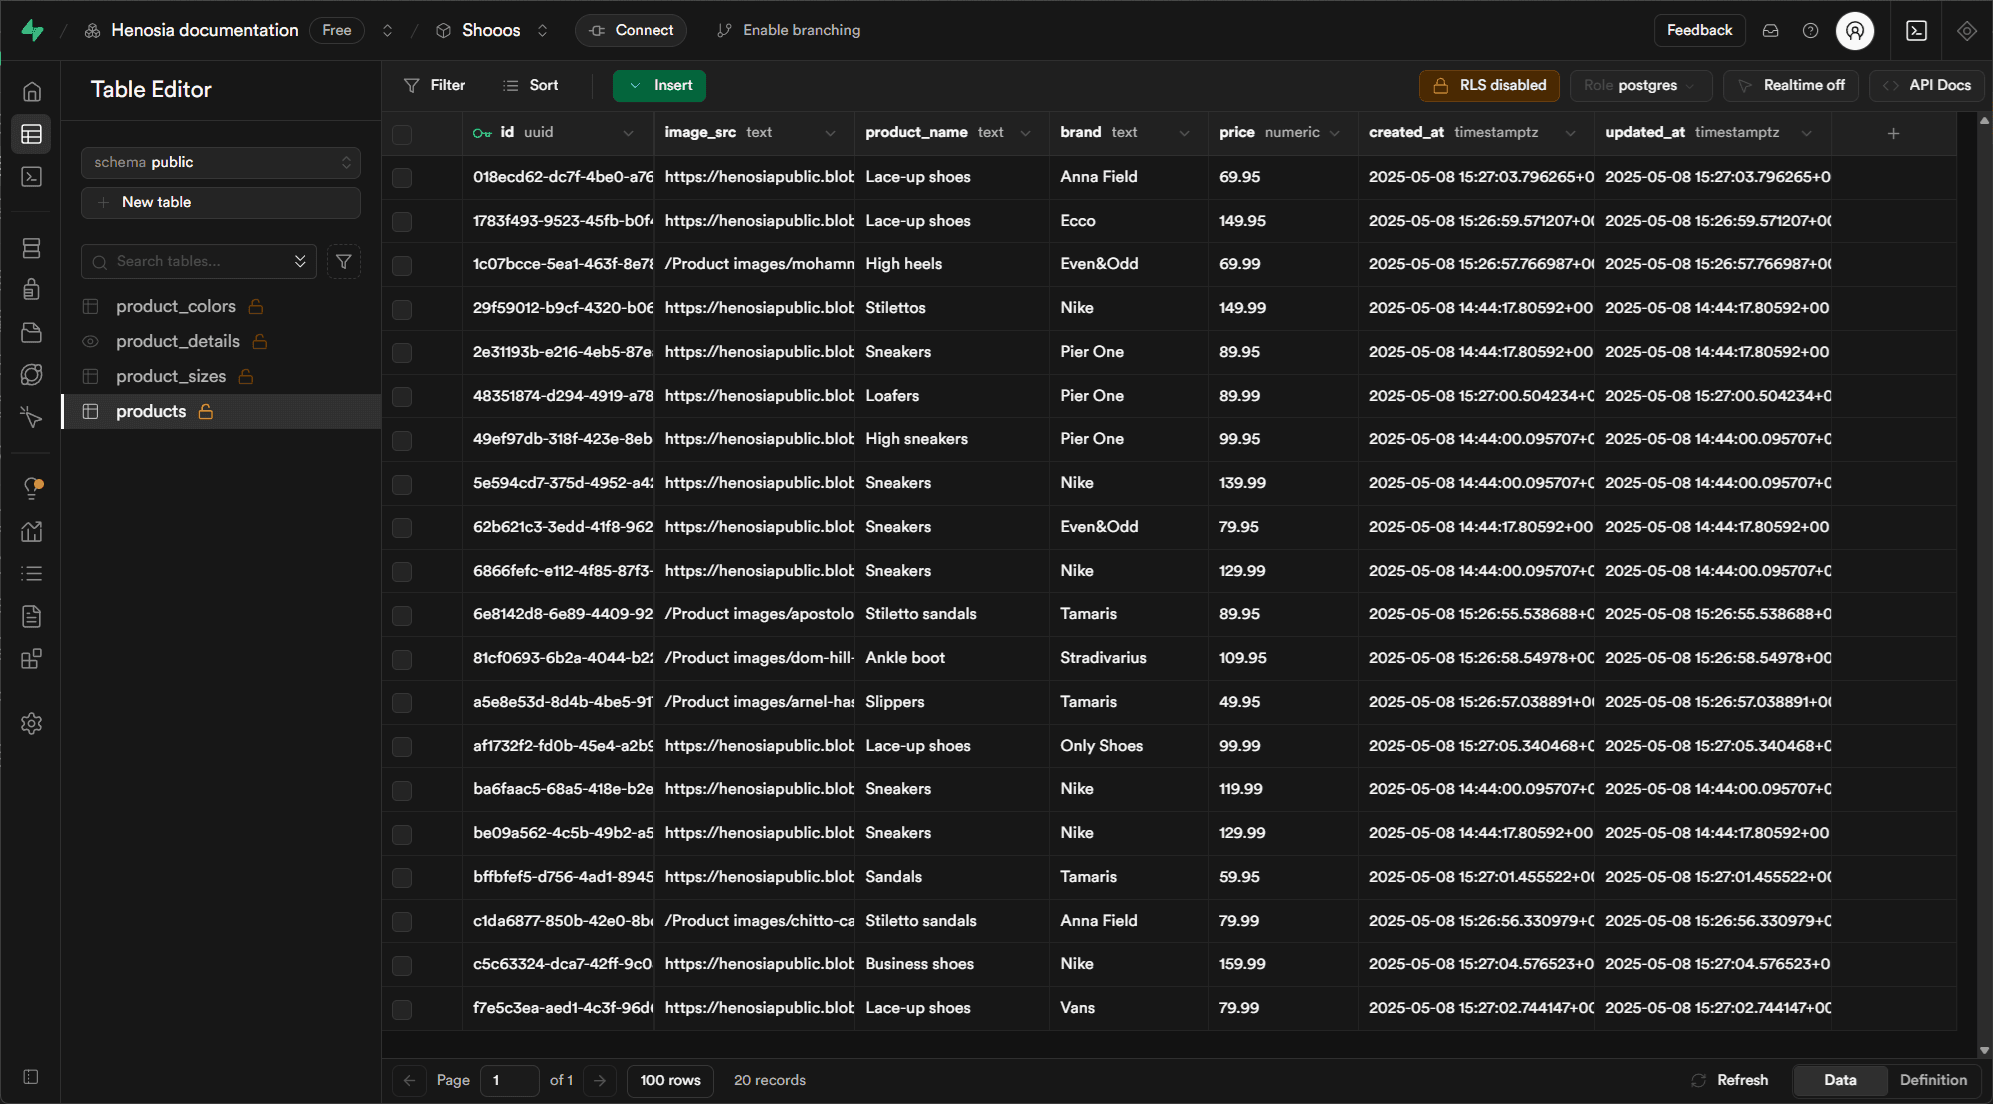The height and width of the screenshot is (1104, 1993).
Task: Open Reports chart icon in sidebar
Action: pos(32,531)
